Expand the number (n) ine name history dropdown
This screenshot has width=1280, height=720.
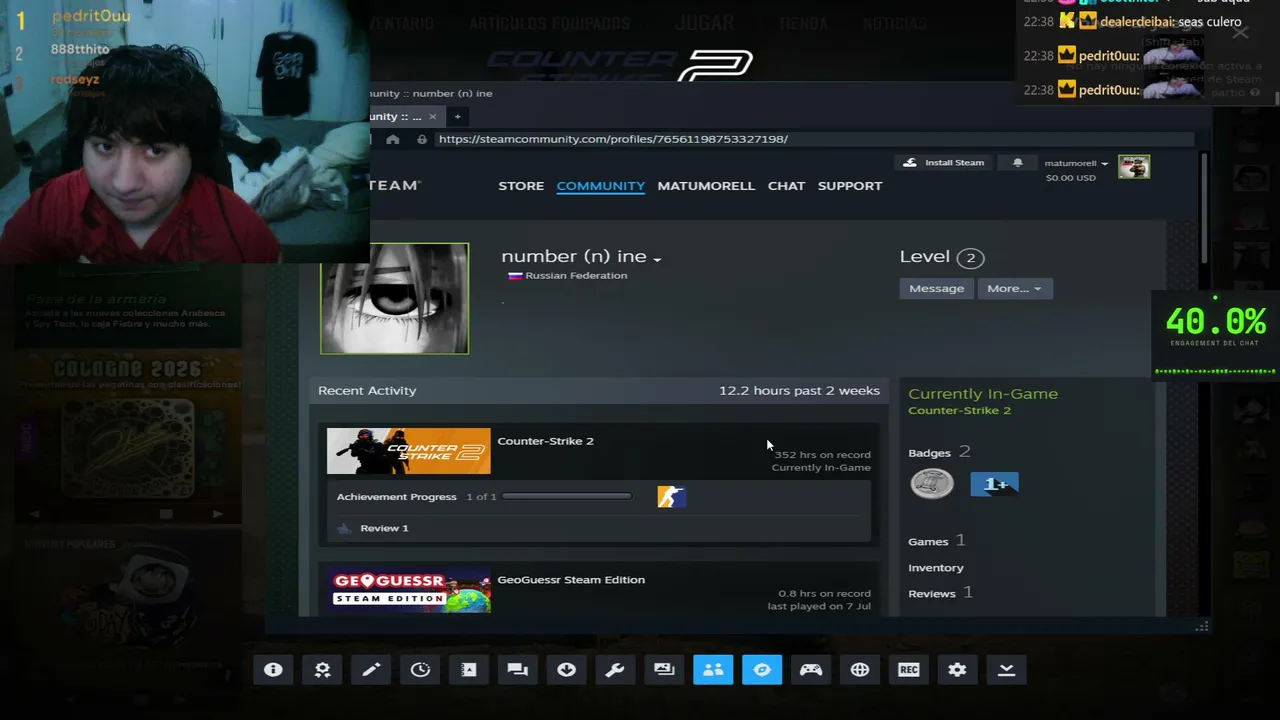pos(657,259)
